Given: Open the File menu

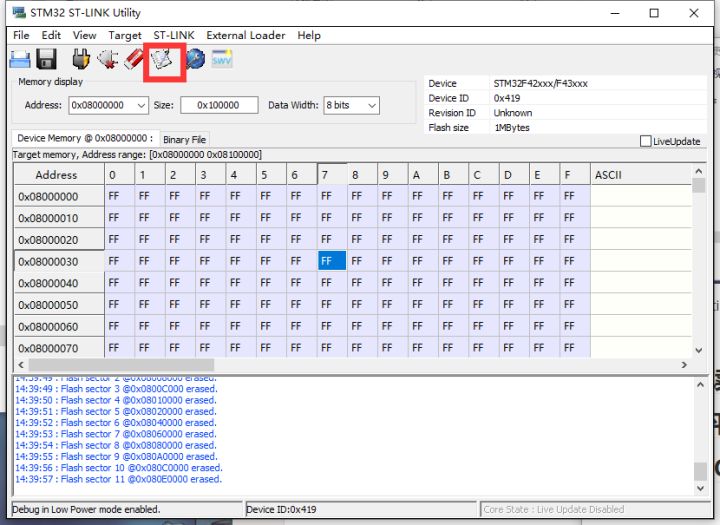Looking at the screenshot, I should pos(21,35).
